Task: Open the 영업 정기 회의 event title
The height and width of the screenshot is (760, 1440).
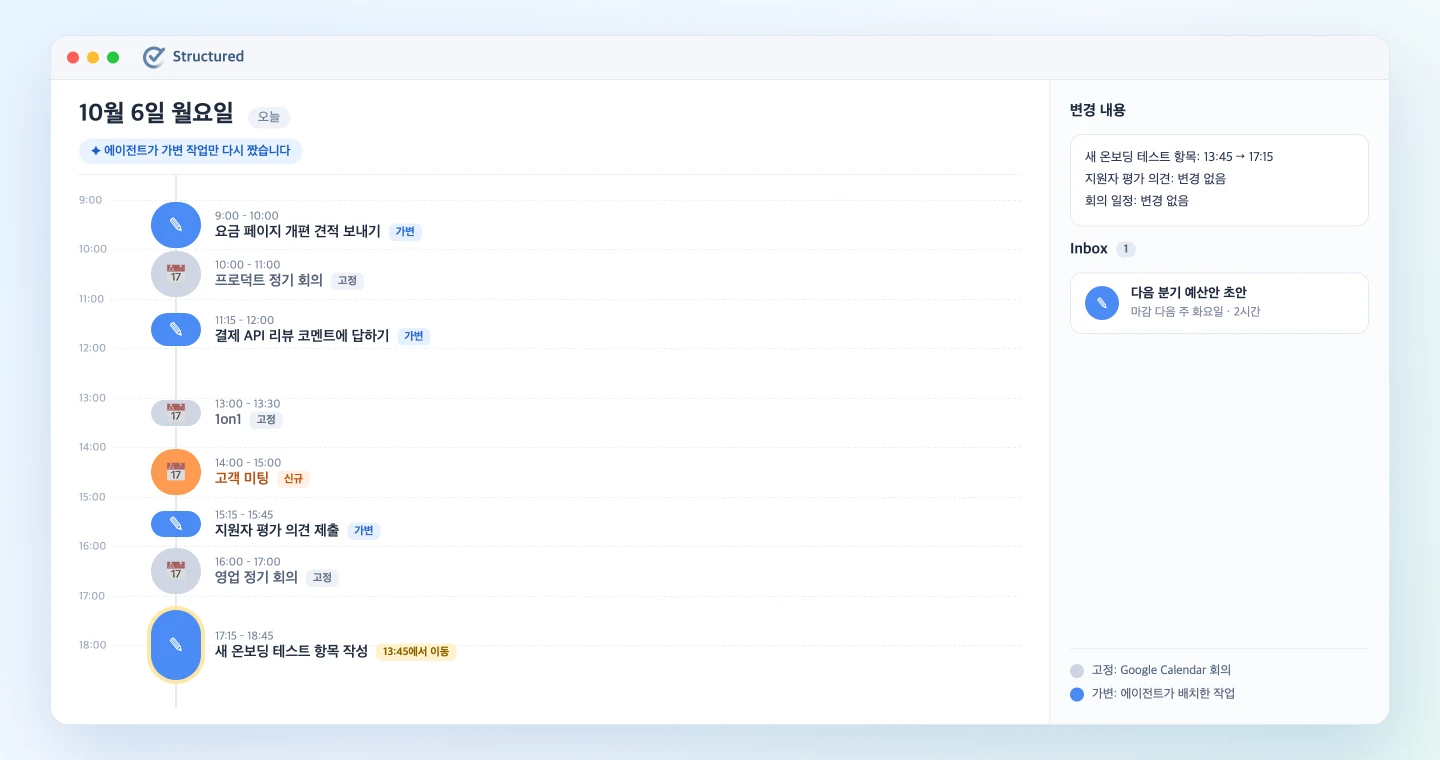Action: click(x=256, y=578)
